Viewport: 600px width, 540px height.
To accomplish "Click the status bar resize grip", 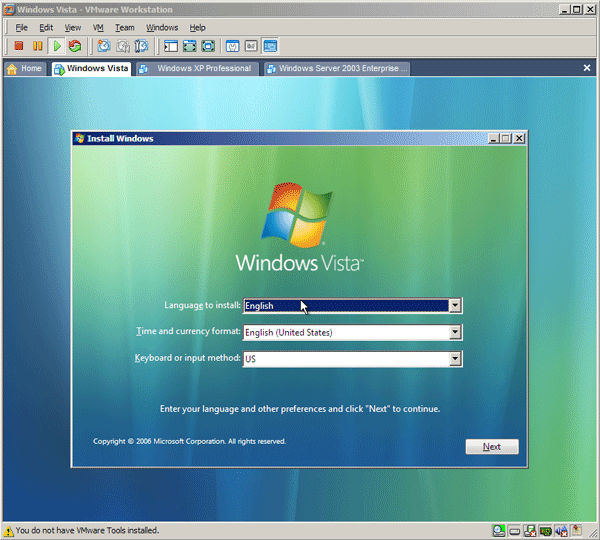I will click(593, 533).
